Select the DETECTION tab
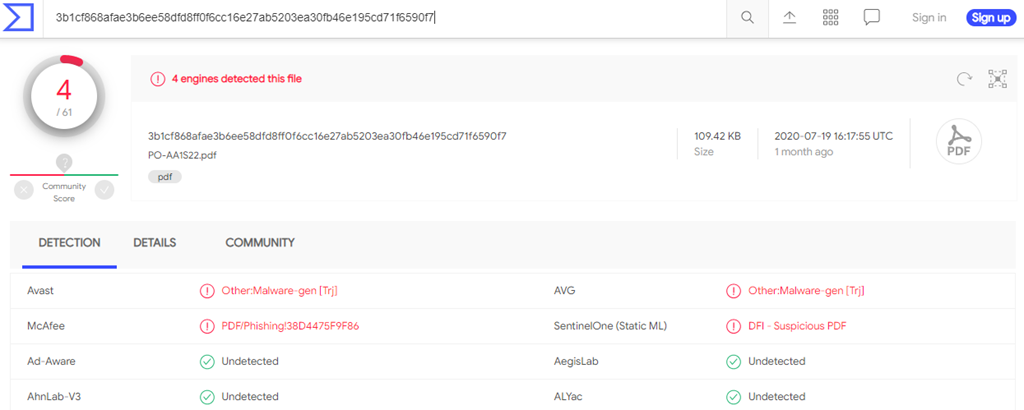 coord(69,243)
